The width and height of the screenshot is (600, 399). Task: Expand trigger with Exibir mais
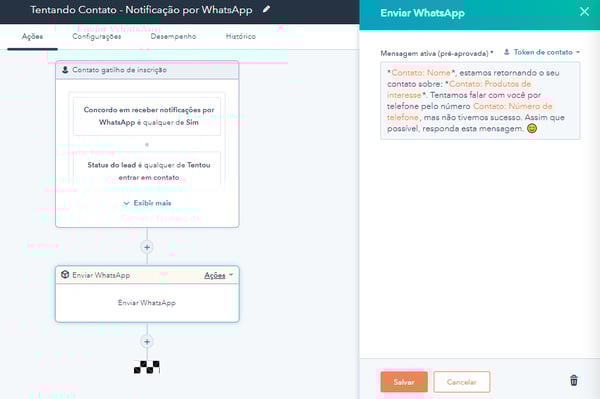pos(147,203)
